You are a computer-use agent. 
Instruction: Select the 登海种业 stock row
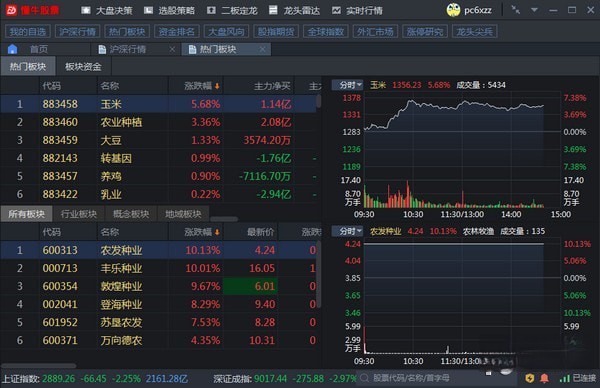pos(158,304)
